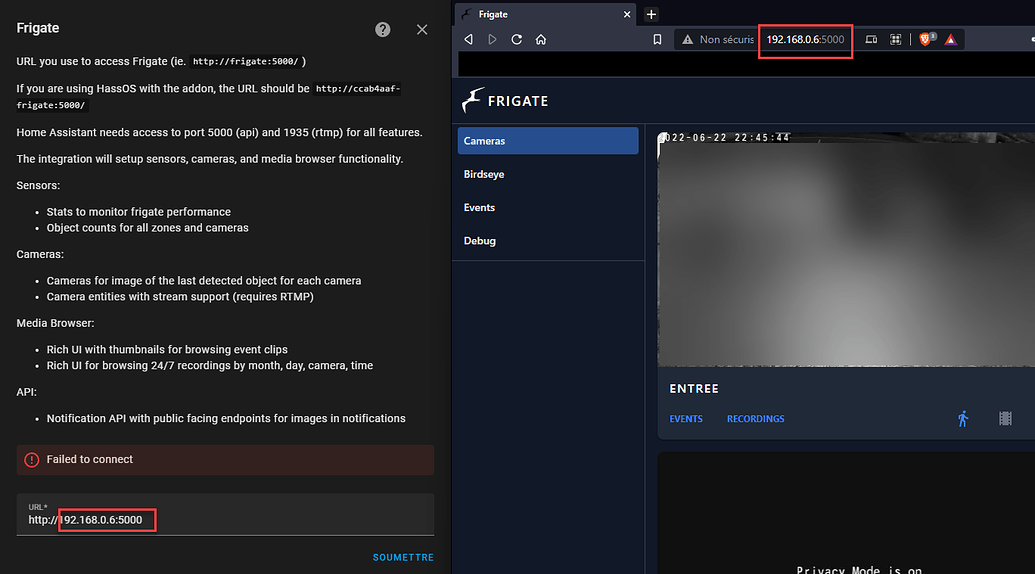Viewport: 1035px width, 574px height.
Task: Go back in the browser
Action: click(x=469, y=40)
